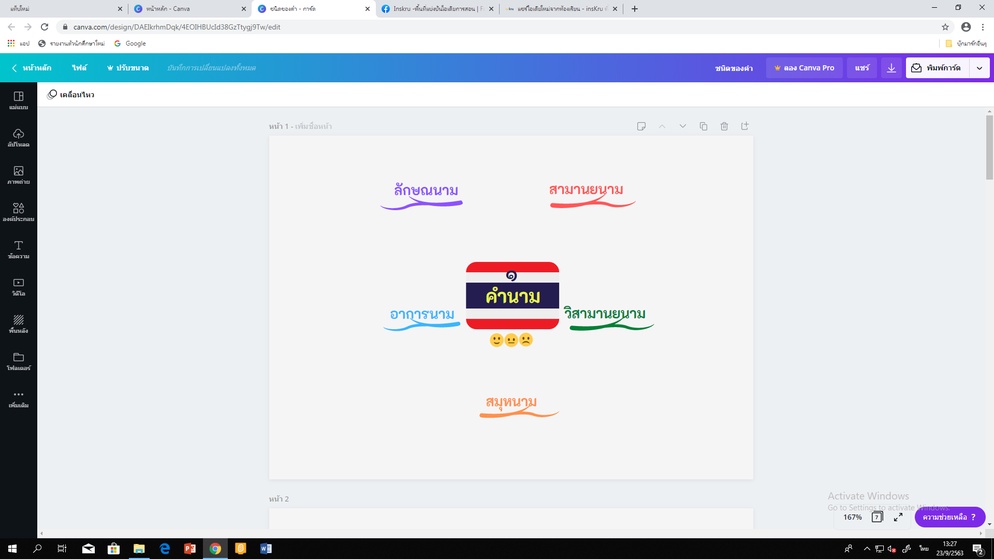This screenshot has width=994, height=559.
Task: Add notes to page 1
Action: [x=641, y=126]
